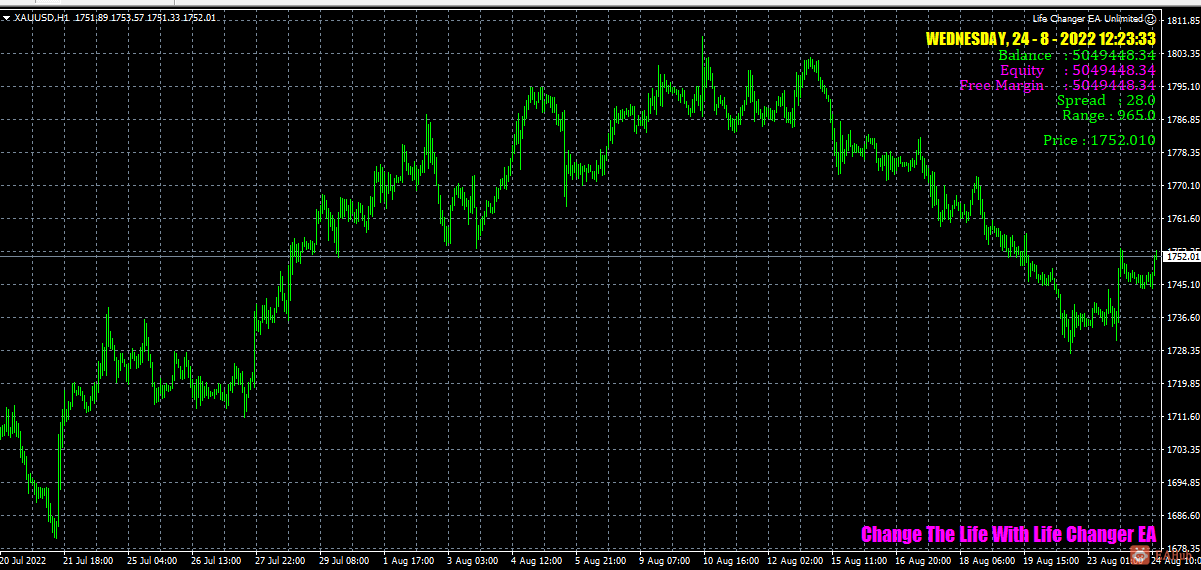This screenshot has width=1201, height=570.
Task: Click the 1761.60 price axis label
Action: [x=1182, y=218]
